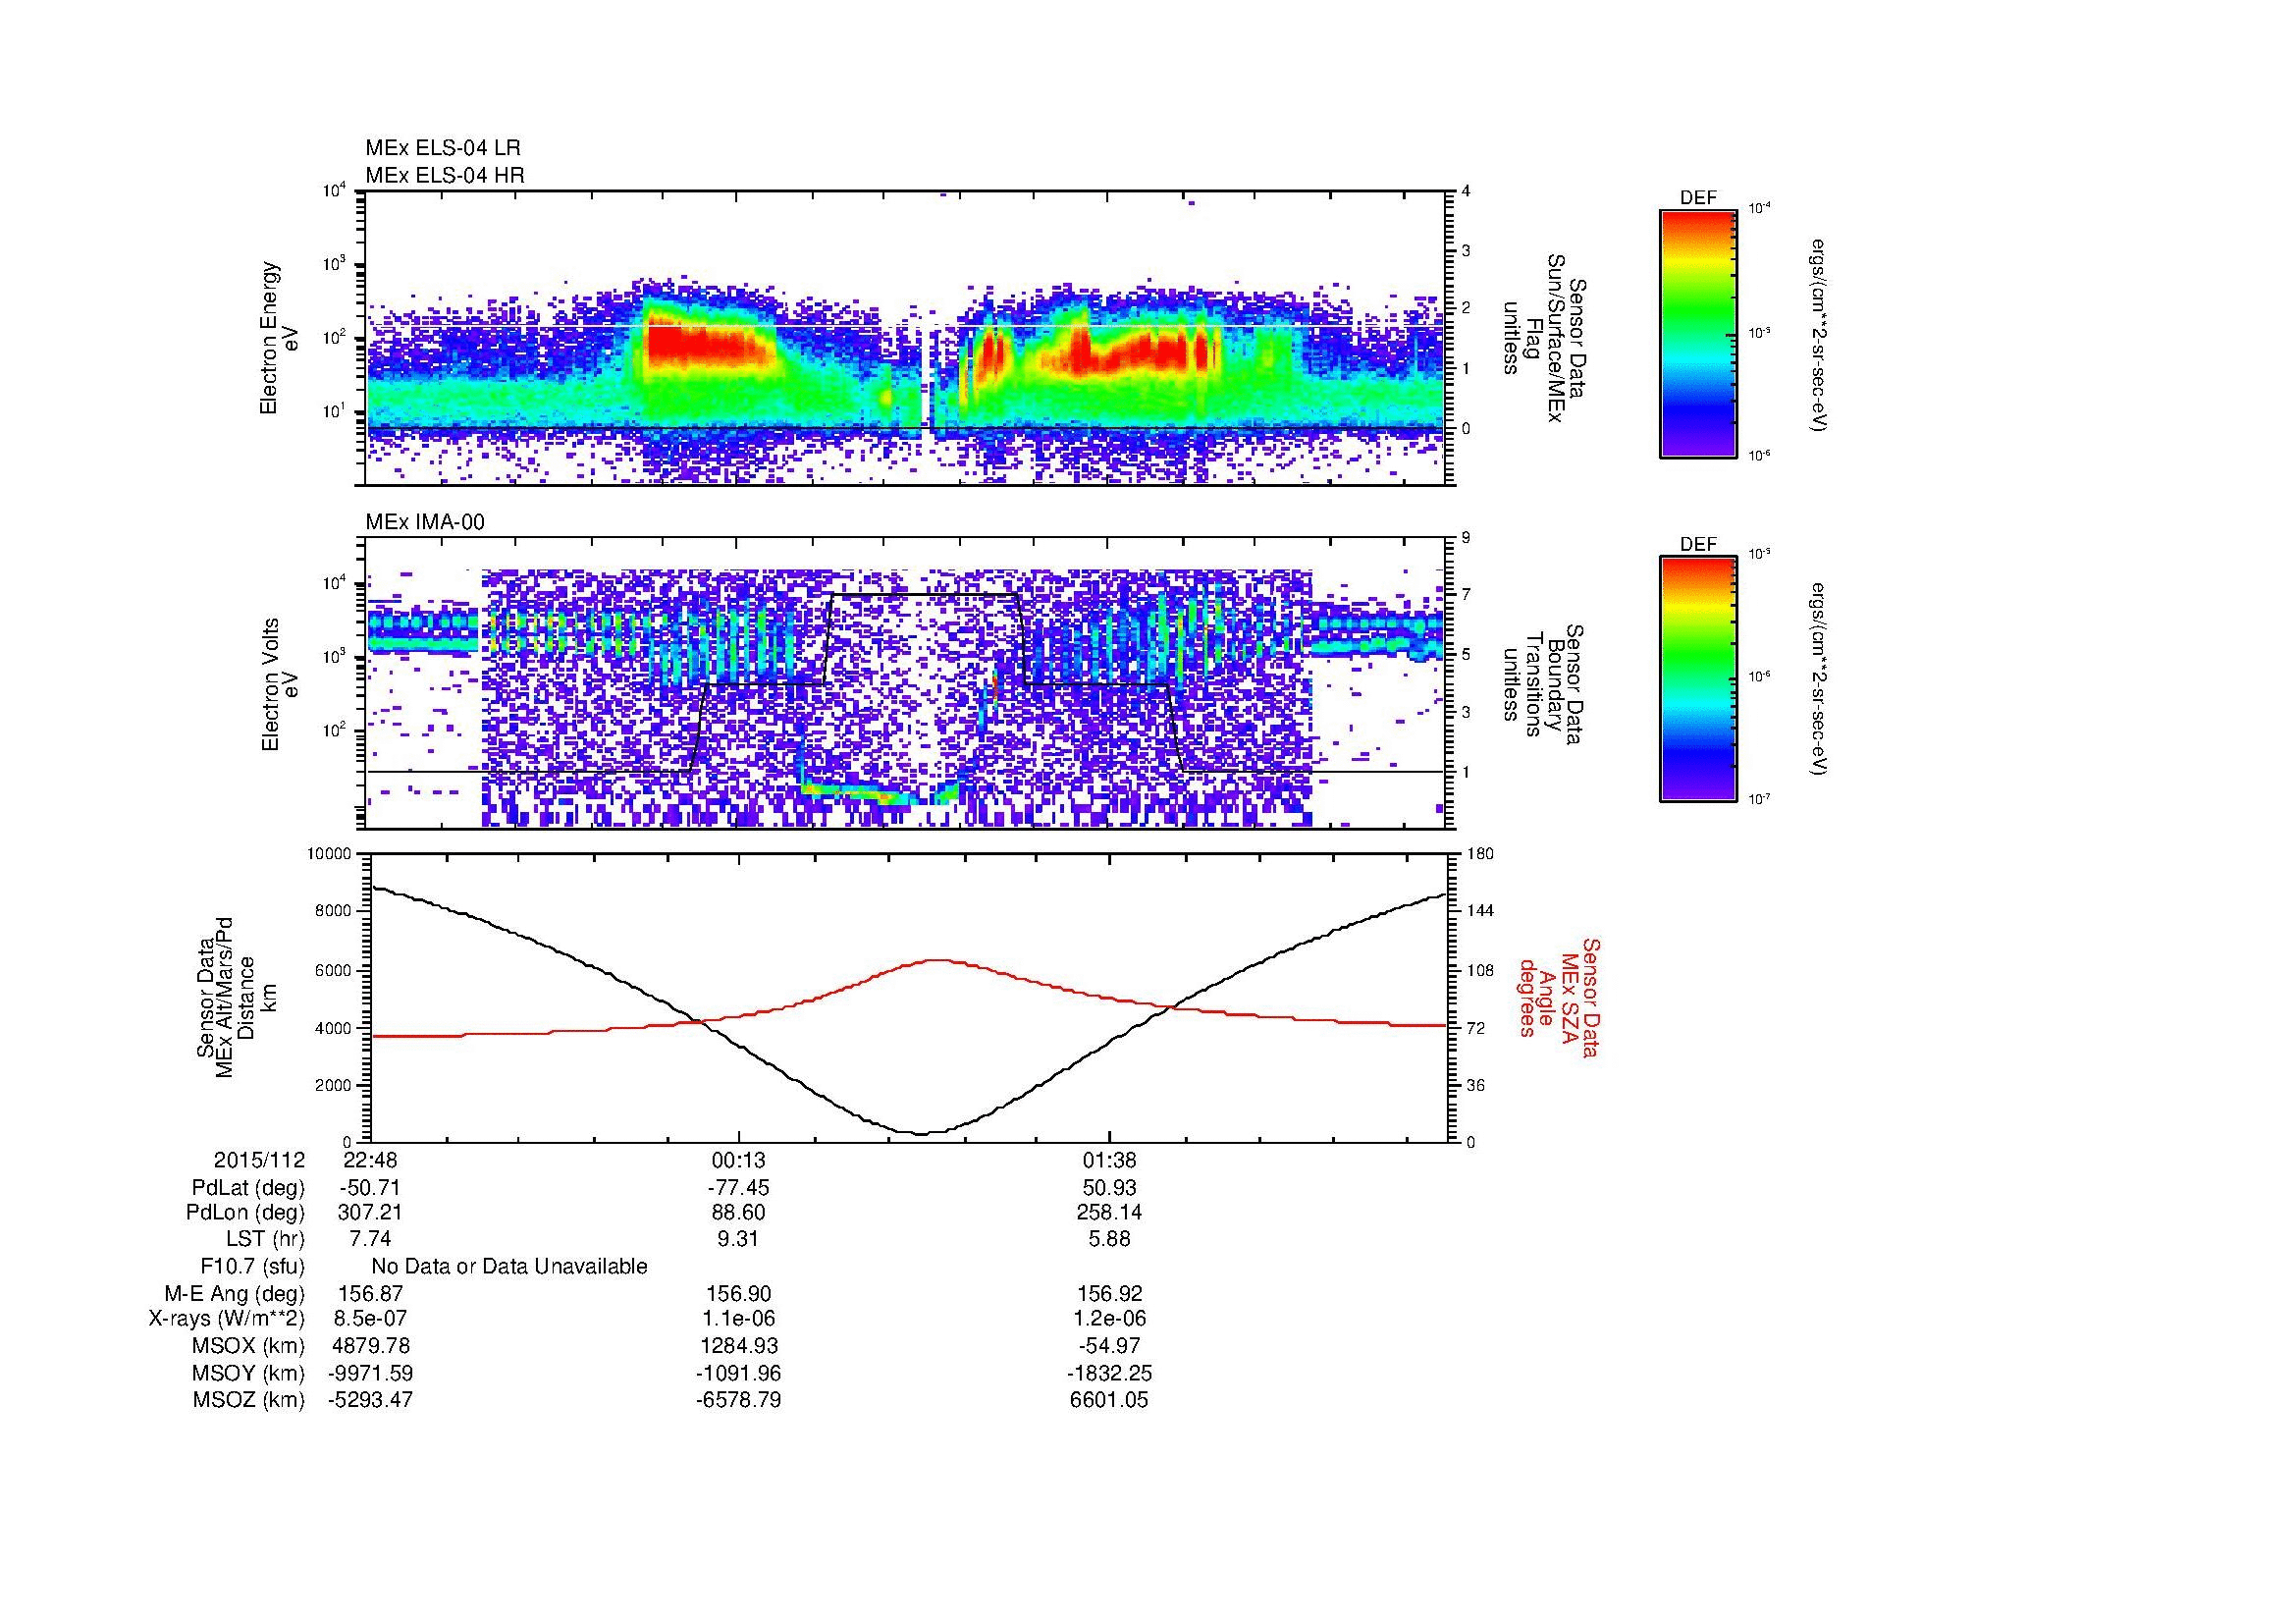
Task: Click the 2015/112 date label
Action: click(259, 1160)
